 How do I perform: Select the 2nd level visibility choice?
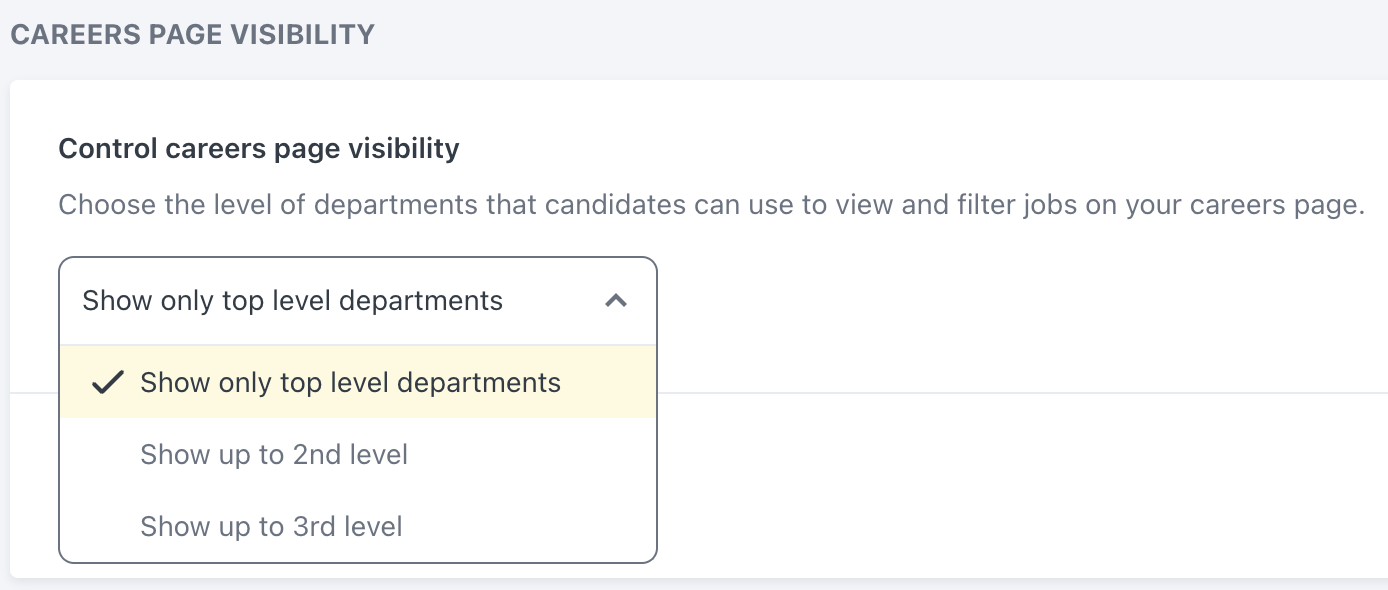274,454
